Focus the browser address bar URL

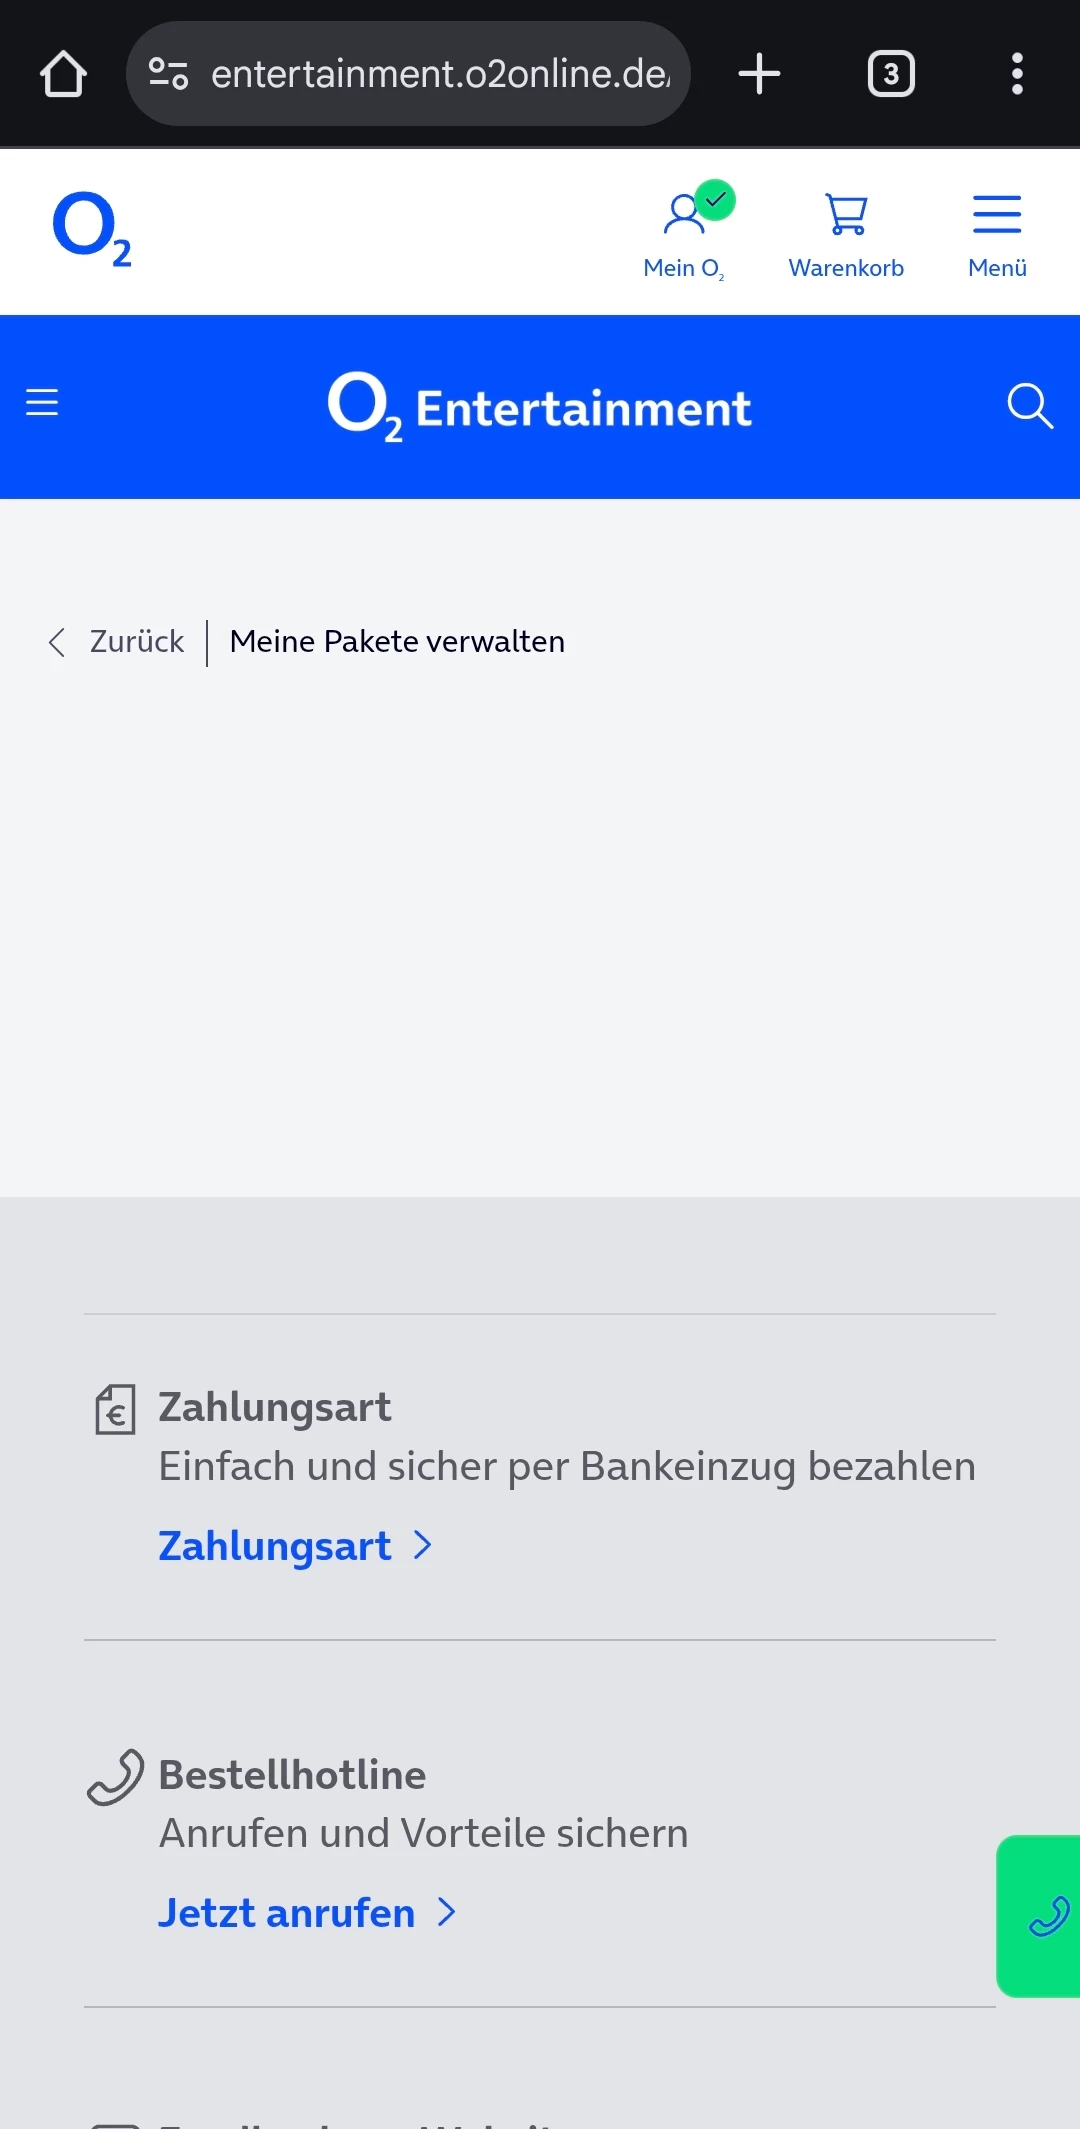440,74
